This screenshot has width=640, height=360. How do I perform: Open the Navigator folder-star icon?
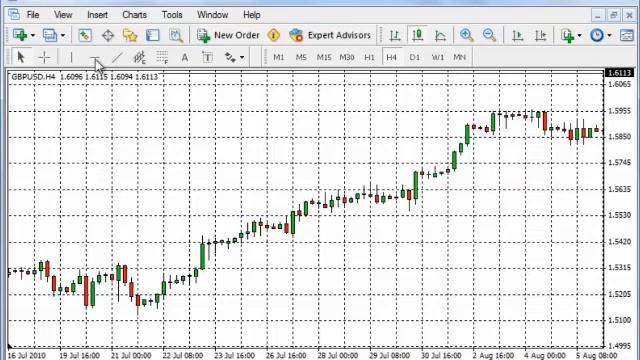pyautogui.click(x=130, y=36)
